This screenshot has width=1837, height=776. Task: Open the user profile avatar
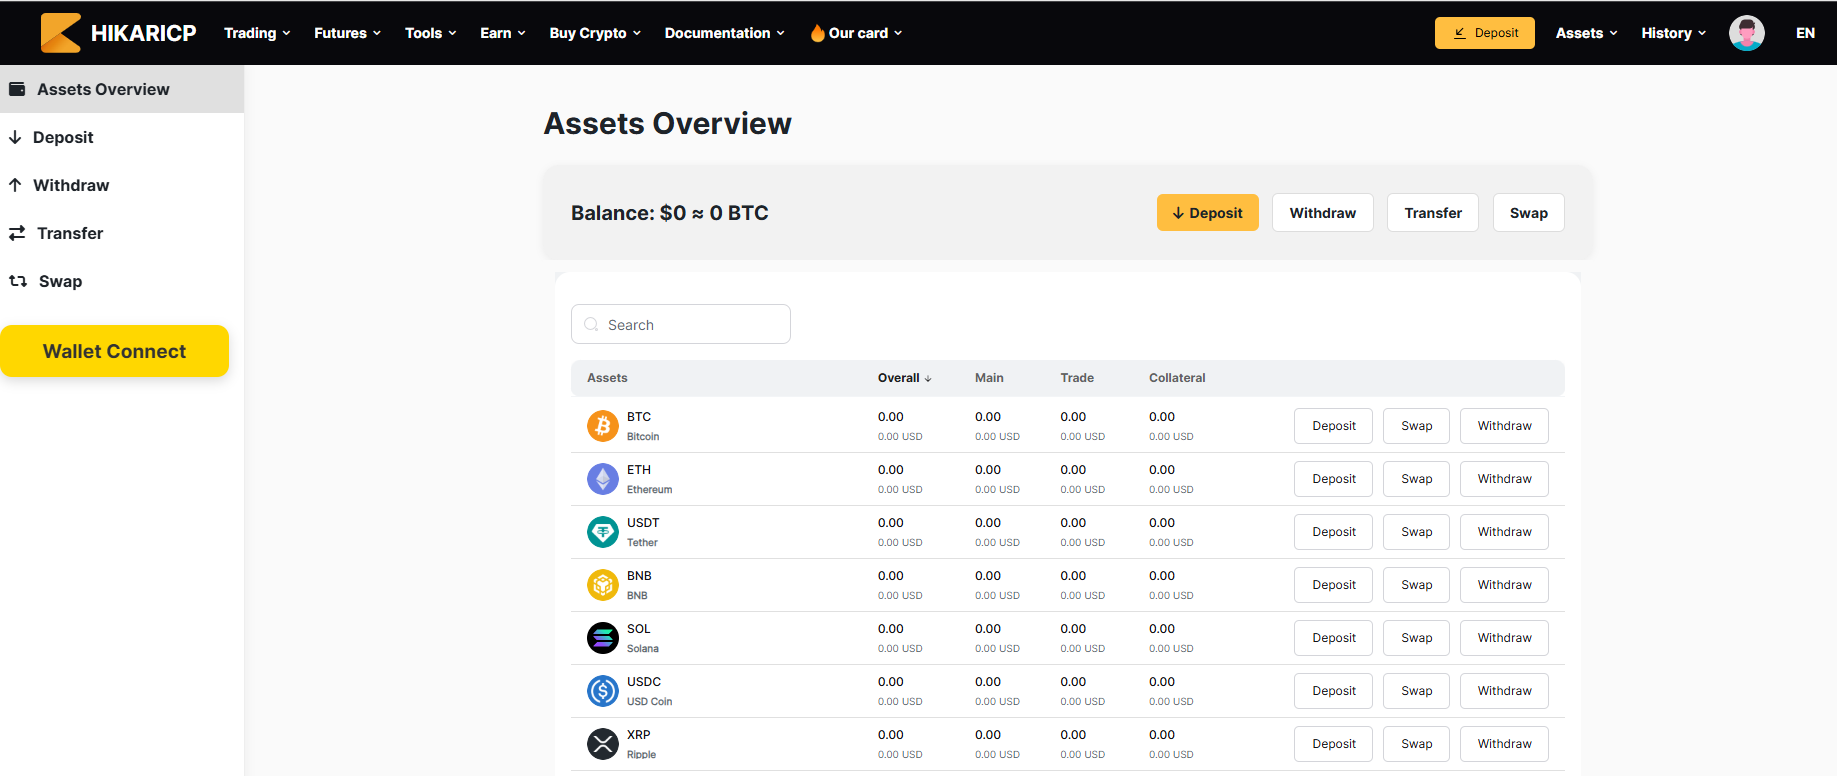click(x=1746, y=33)
